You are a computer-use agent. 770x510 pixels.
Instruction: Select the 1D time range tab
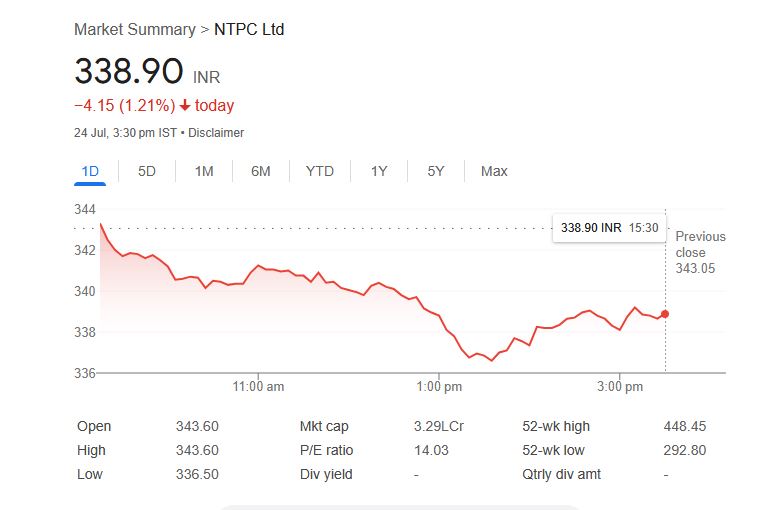click(90, 171)
